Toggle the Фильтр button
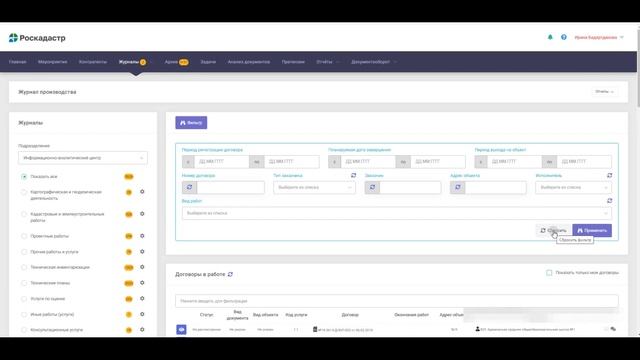This screenshot has height=360, width=640. click(191, 122)
